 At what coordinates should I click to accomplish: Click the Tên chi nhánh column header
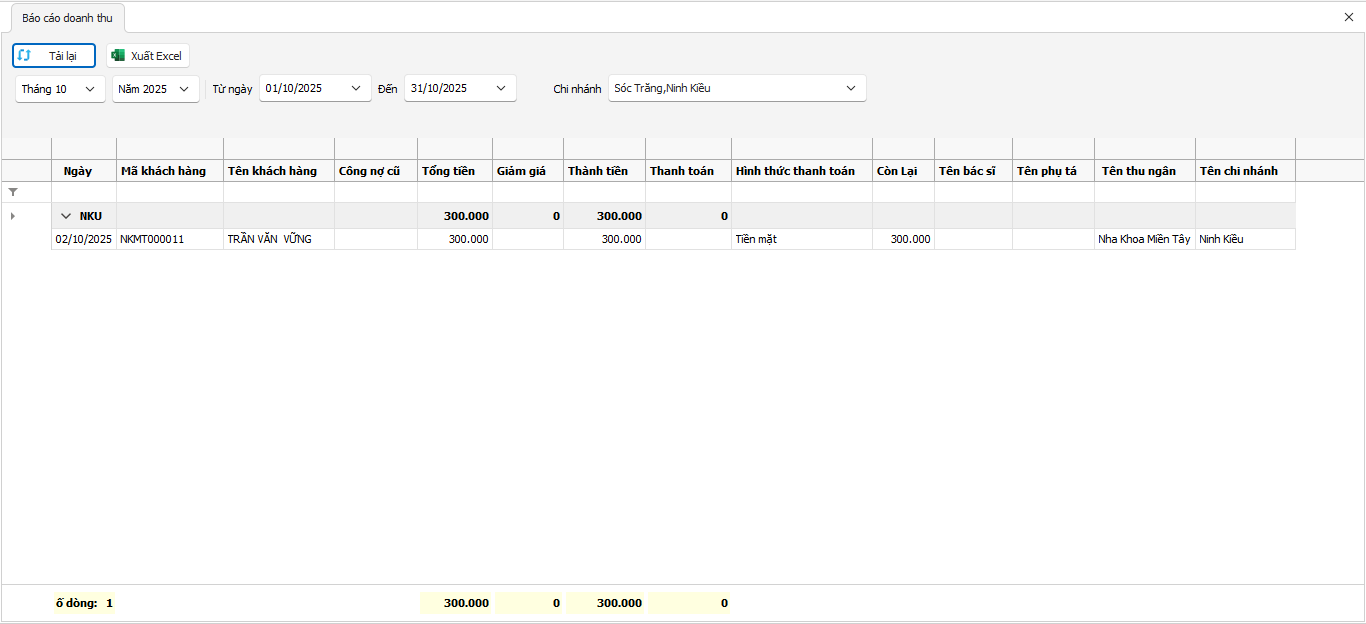[x=1238, y=171]
